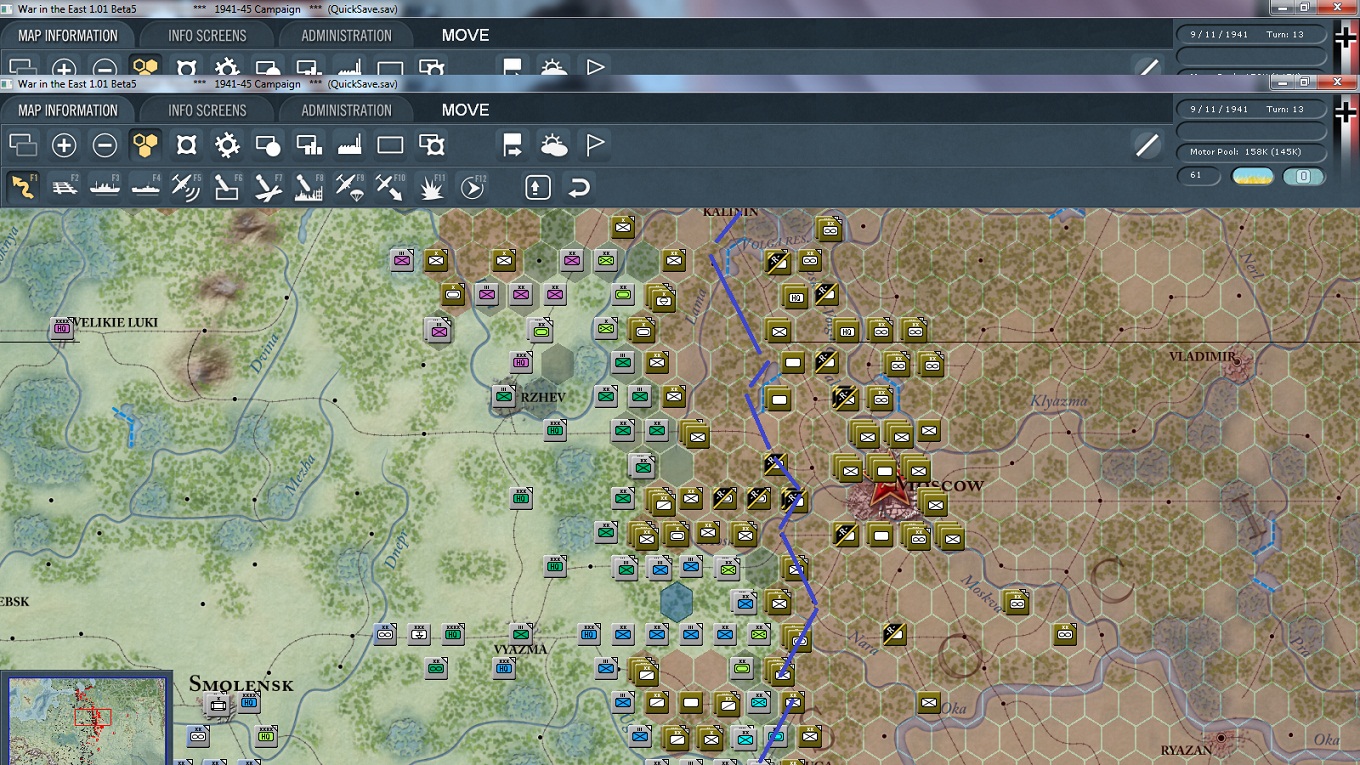The width and height of the screenshot is (1360, 765).
Task: Select the F7 bomb airfield icon
Action: [268, 186]
